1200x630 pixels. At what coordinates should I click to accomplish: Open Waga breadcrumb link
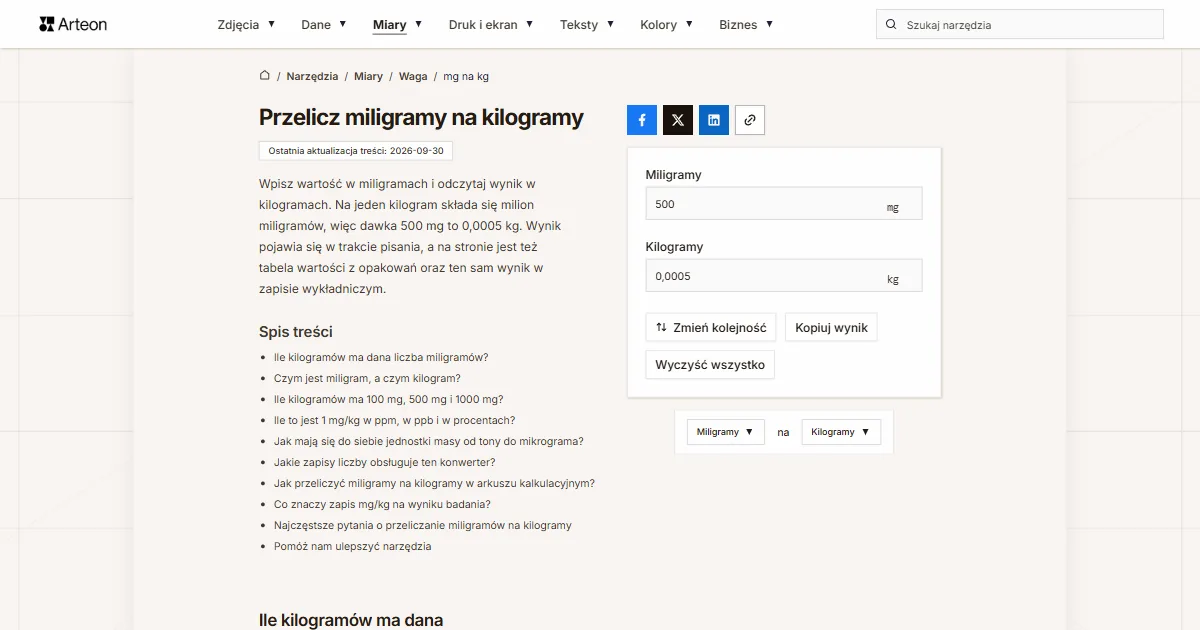tap(413, 76)
